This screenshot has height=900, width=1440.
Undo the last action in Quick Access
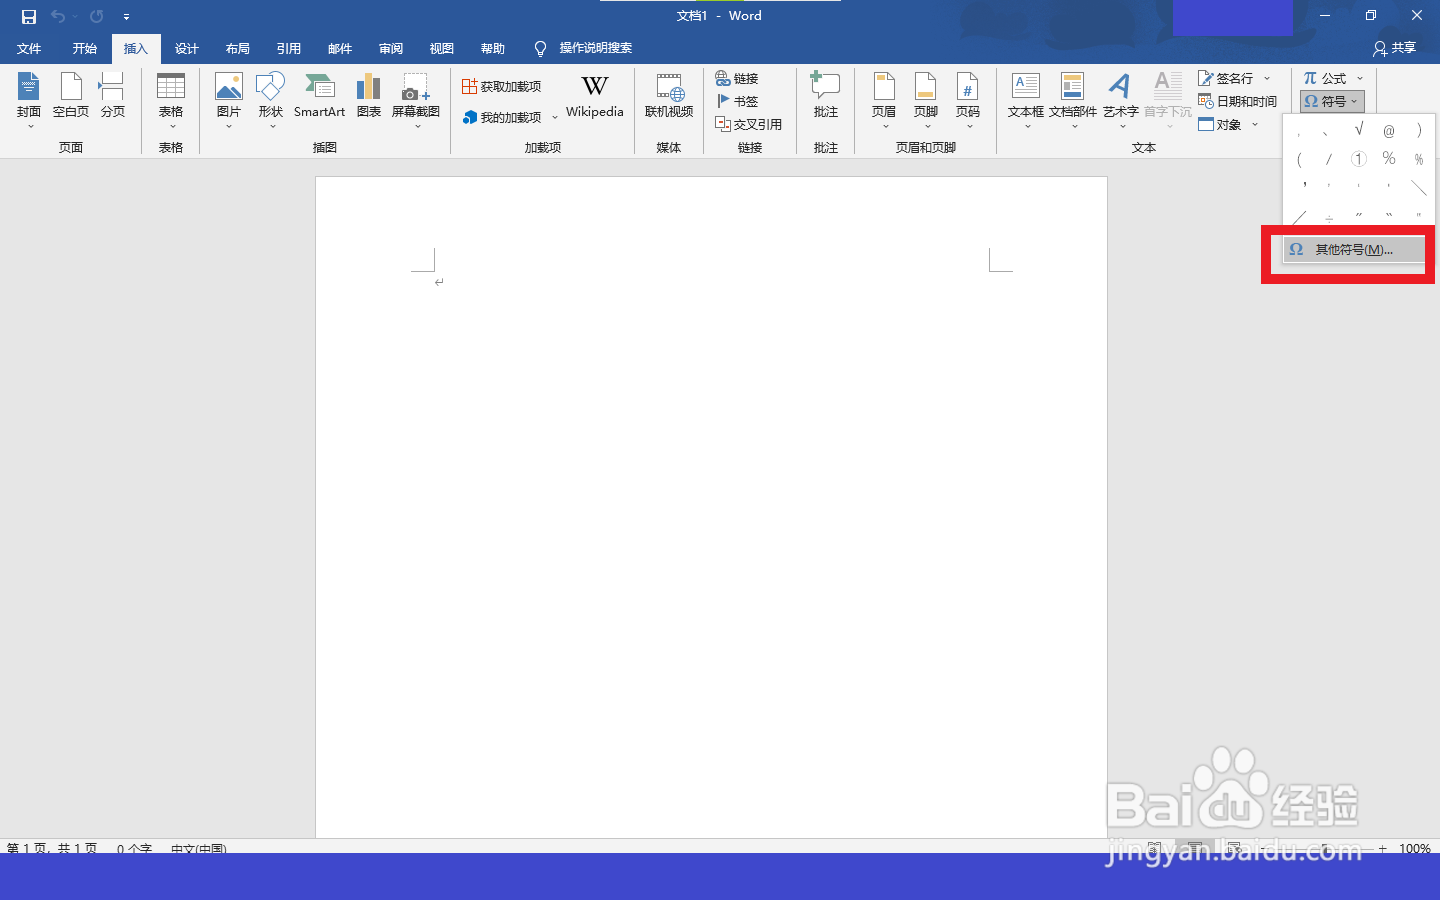(58, 16)
